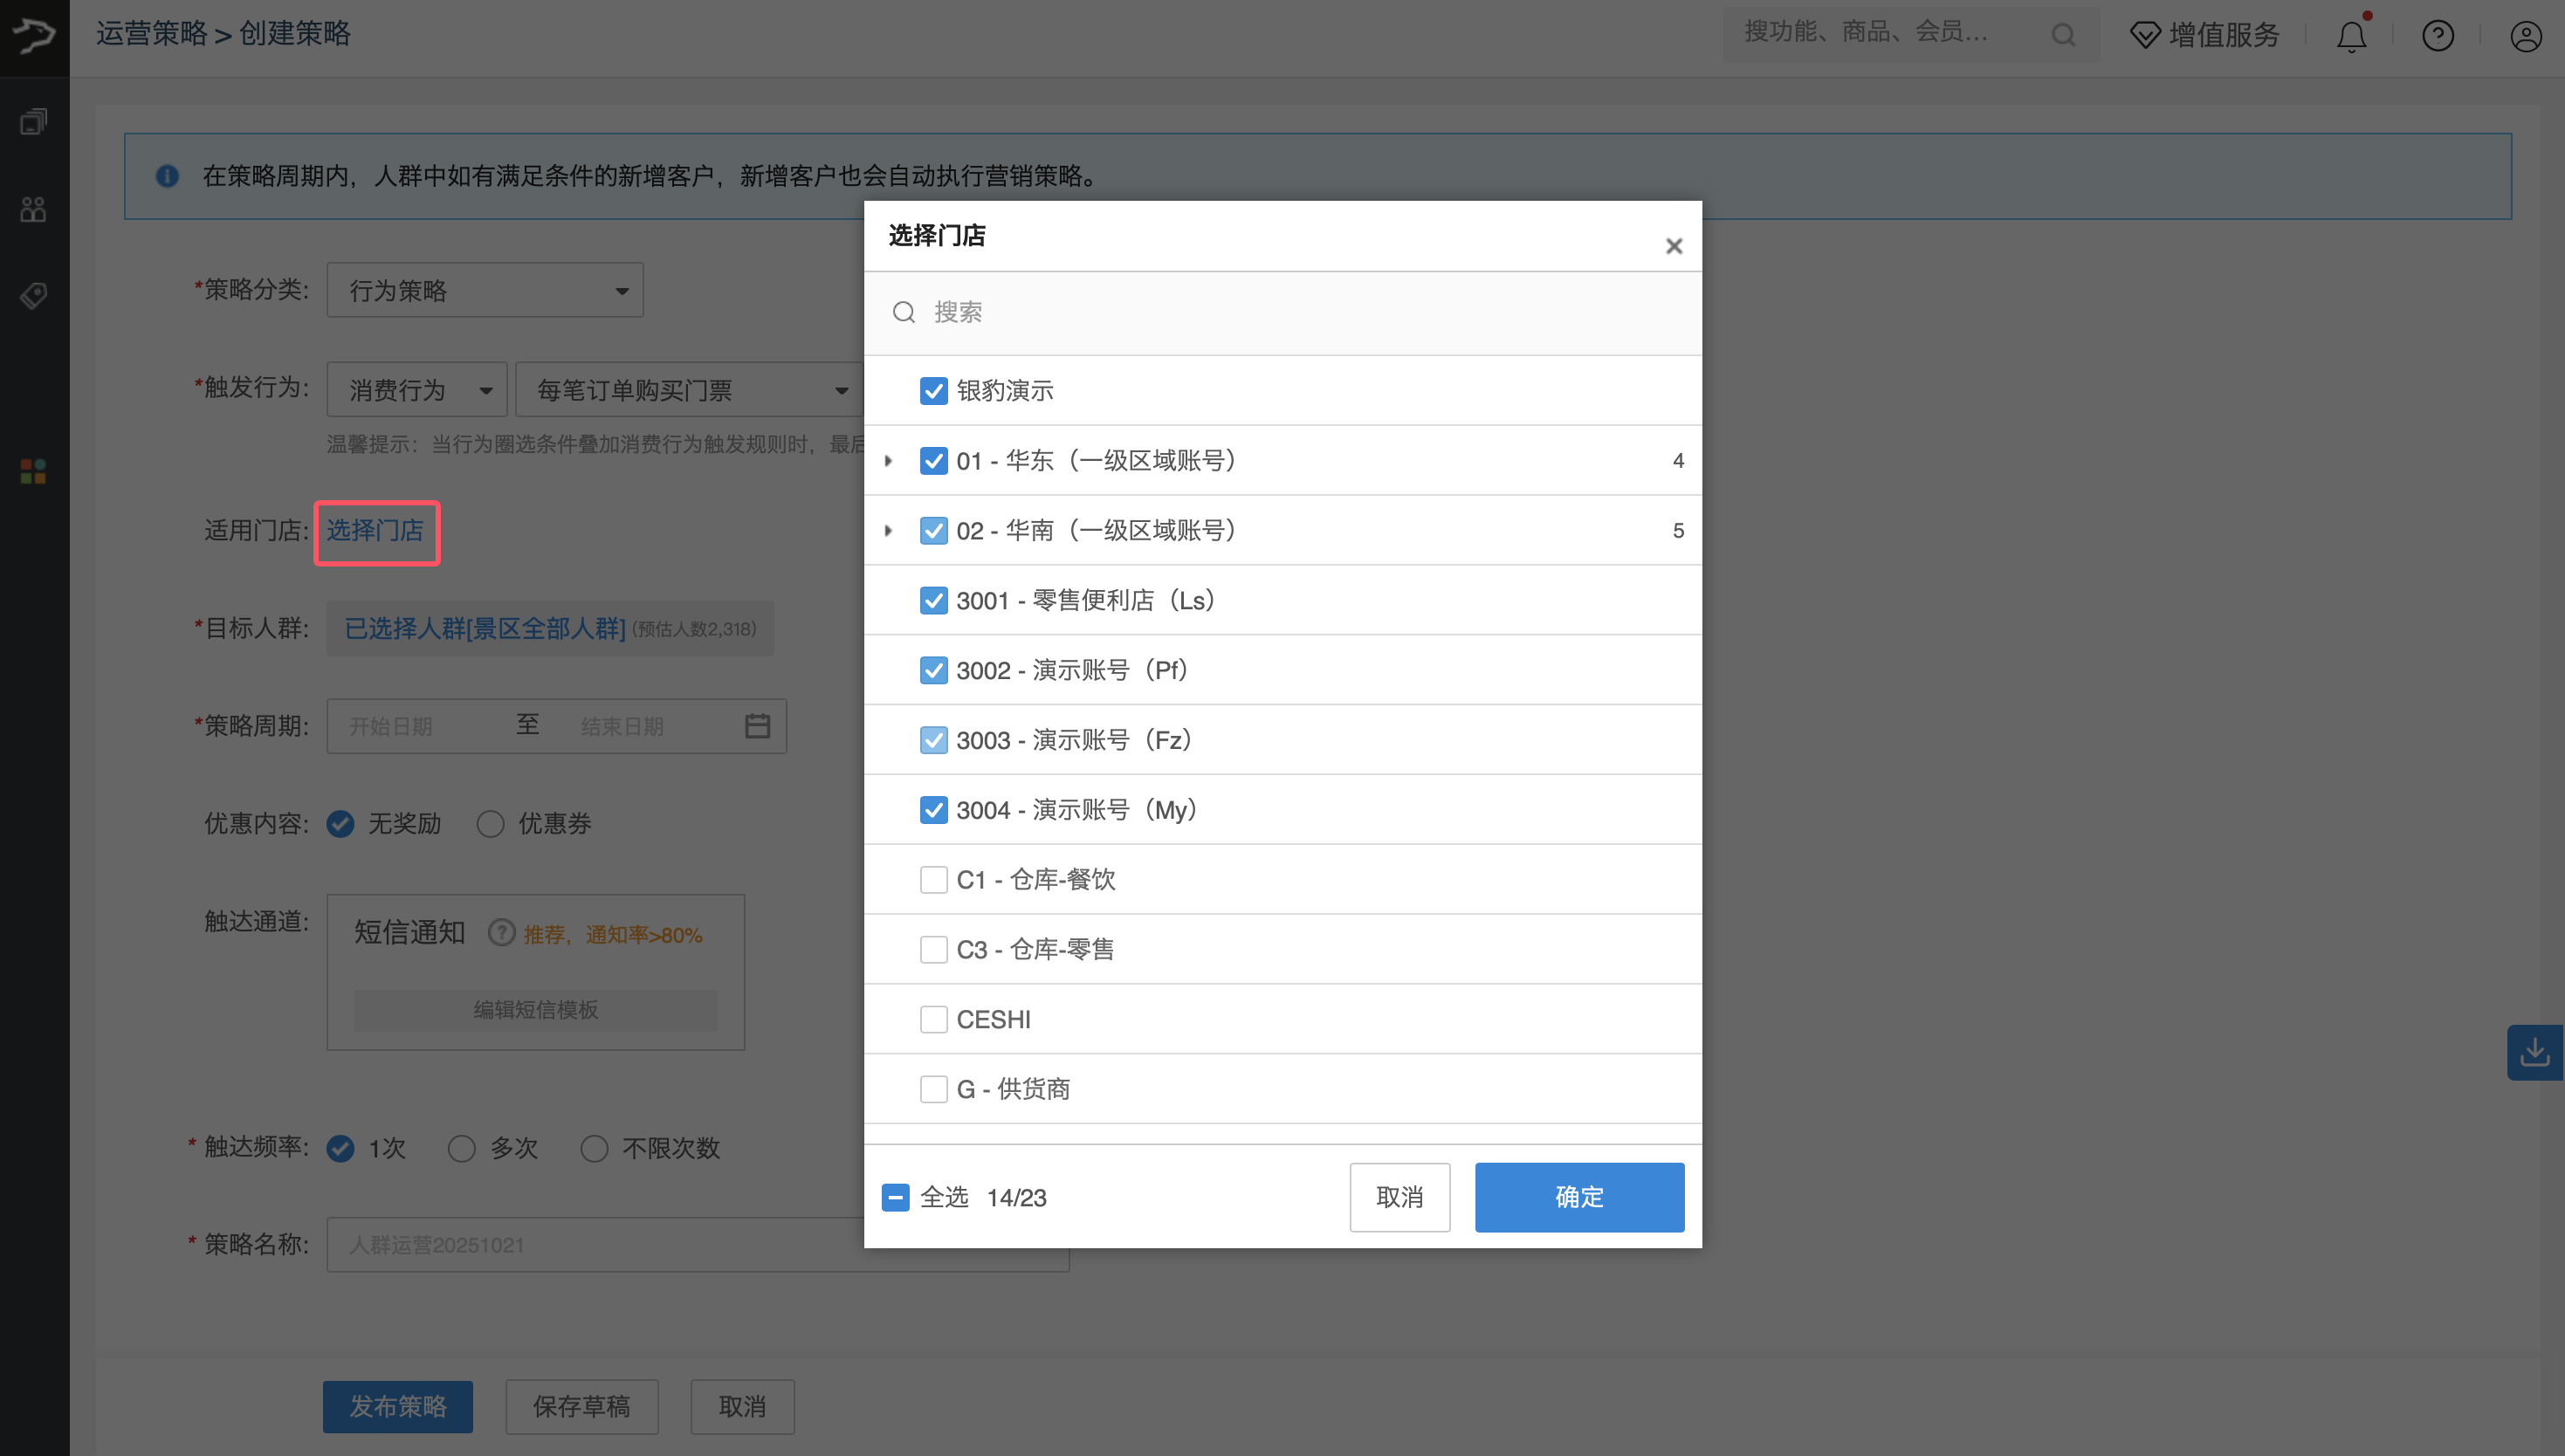Open the help question mark icon
The image size is (2565, 1456).
[2437, 37]
